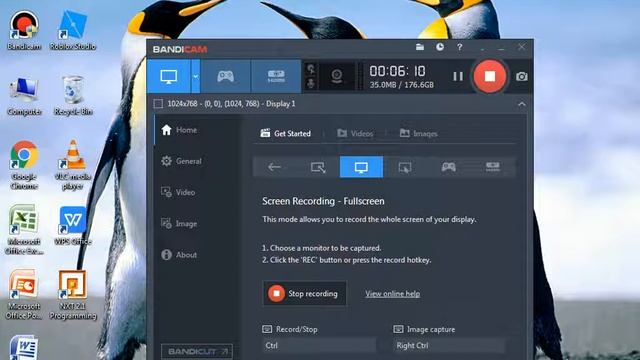Select around-mouse recording mode icon
Viewport: 640px width, 360px height.
point(405,167)
